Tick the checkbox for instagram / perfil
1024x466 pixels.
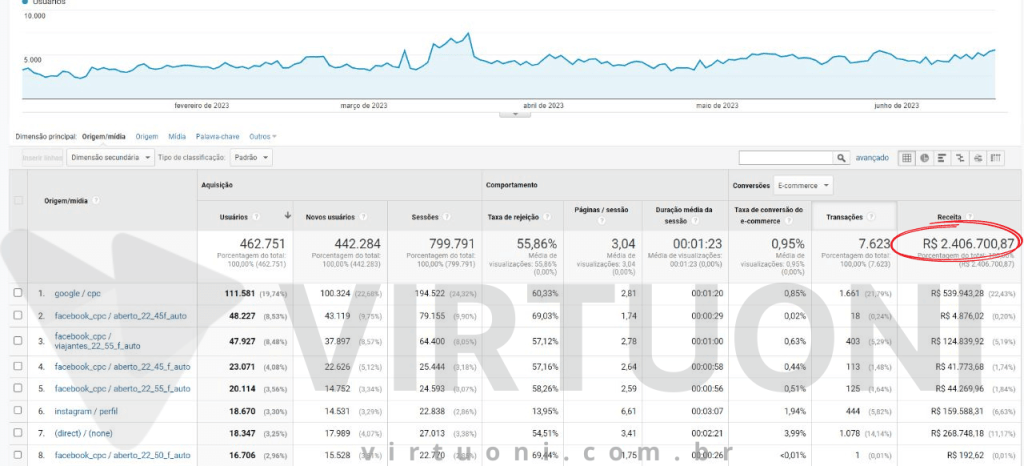point(17,411)
